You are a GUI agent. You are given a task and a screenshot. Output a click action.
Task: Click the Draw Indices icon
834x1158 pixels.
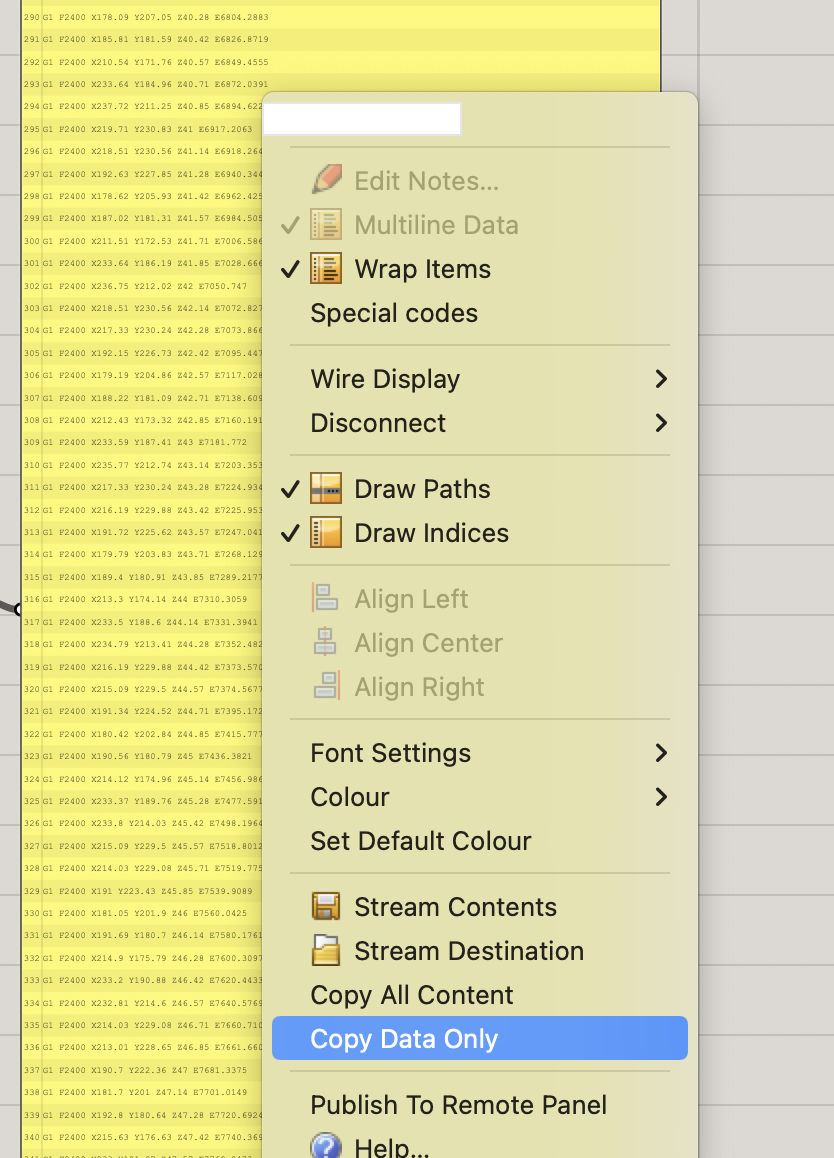326,533
